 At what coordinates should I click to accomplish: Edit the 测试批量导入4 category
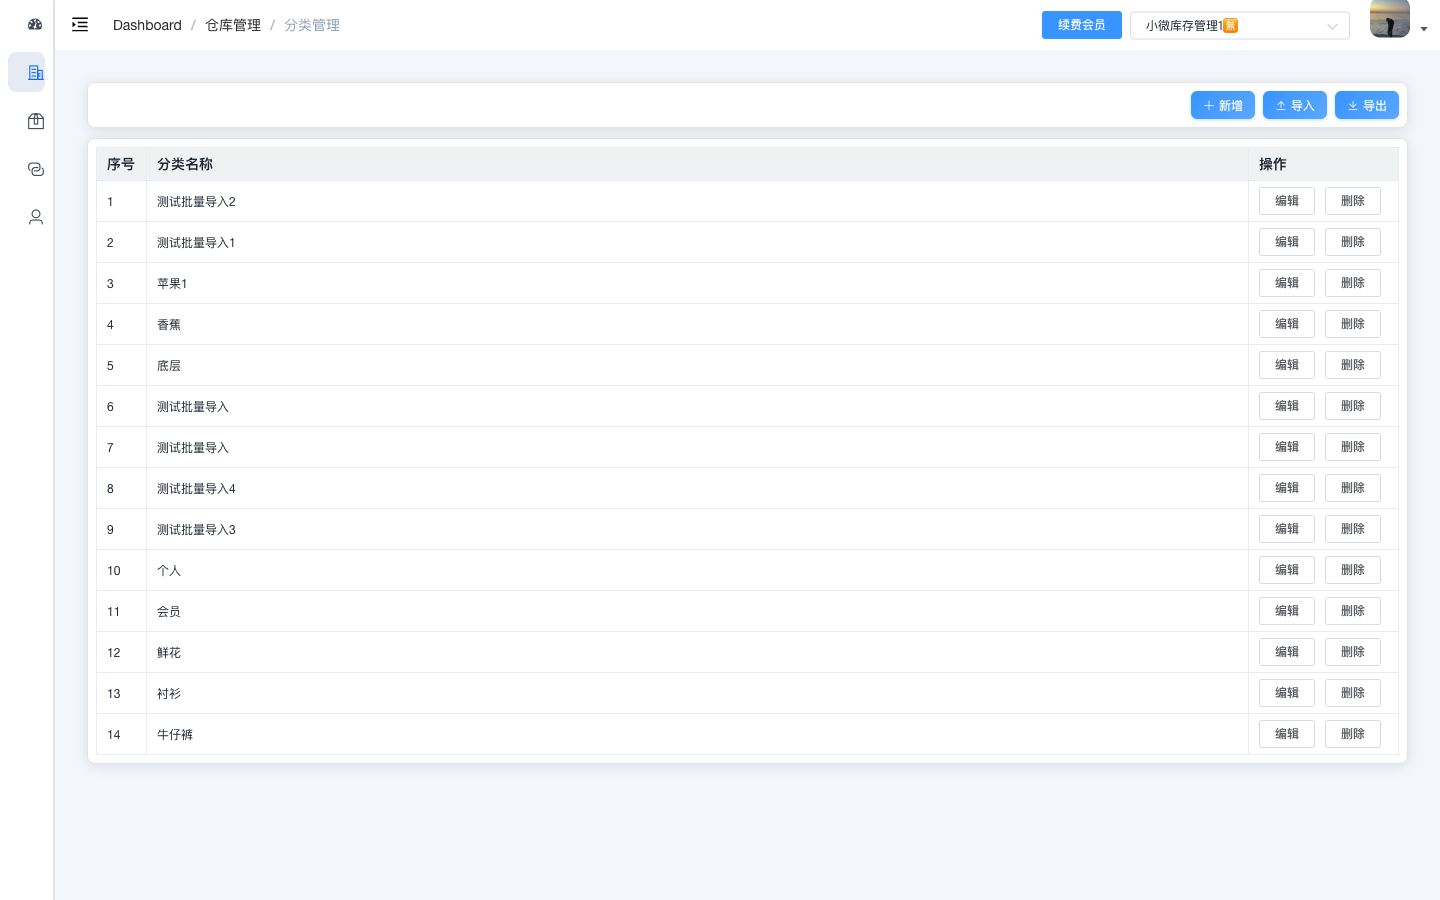(1287, 488)
